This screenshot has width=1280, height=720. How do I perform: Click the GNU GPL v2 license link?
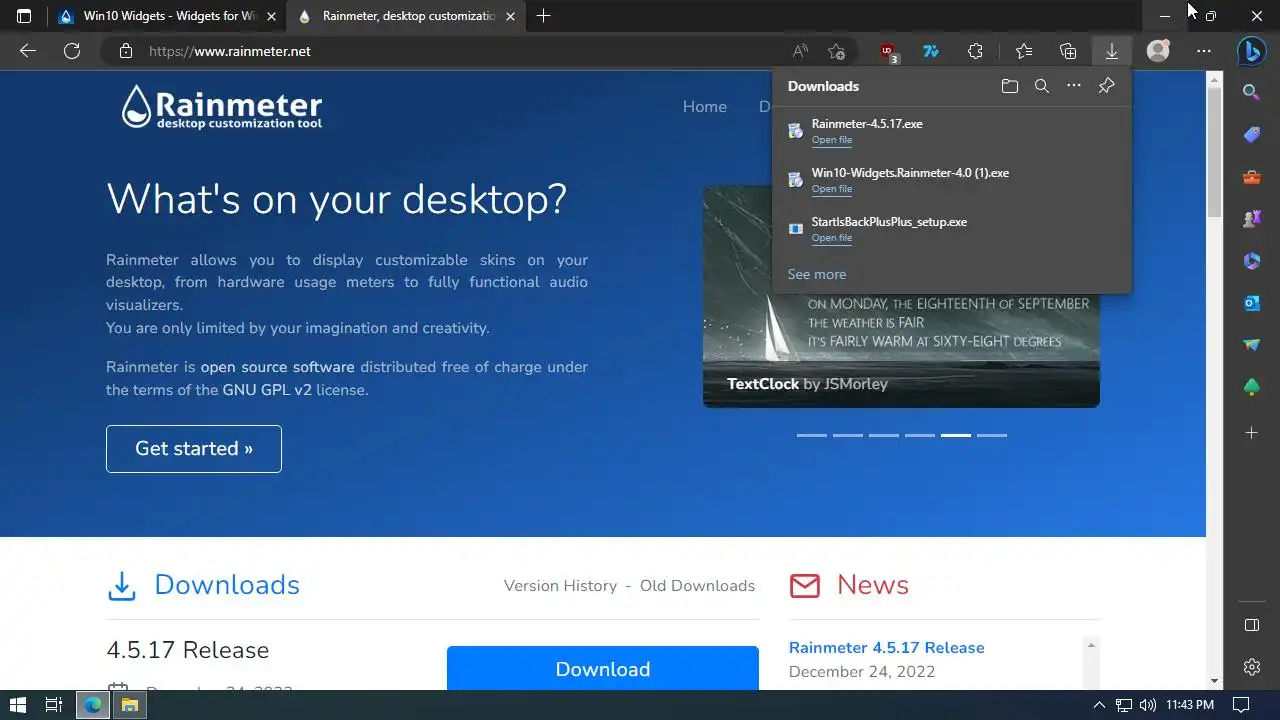tap(267, 390)
